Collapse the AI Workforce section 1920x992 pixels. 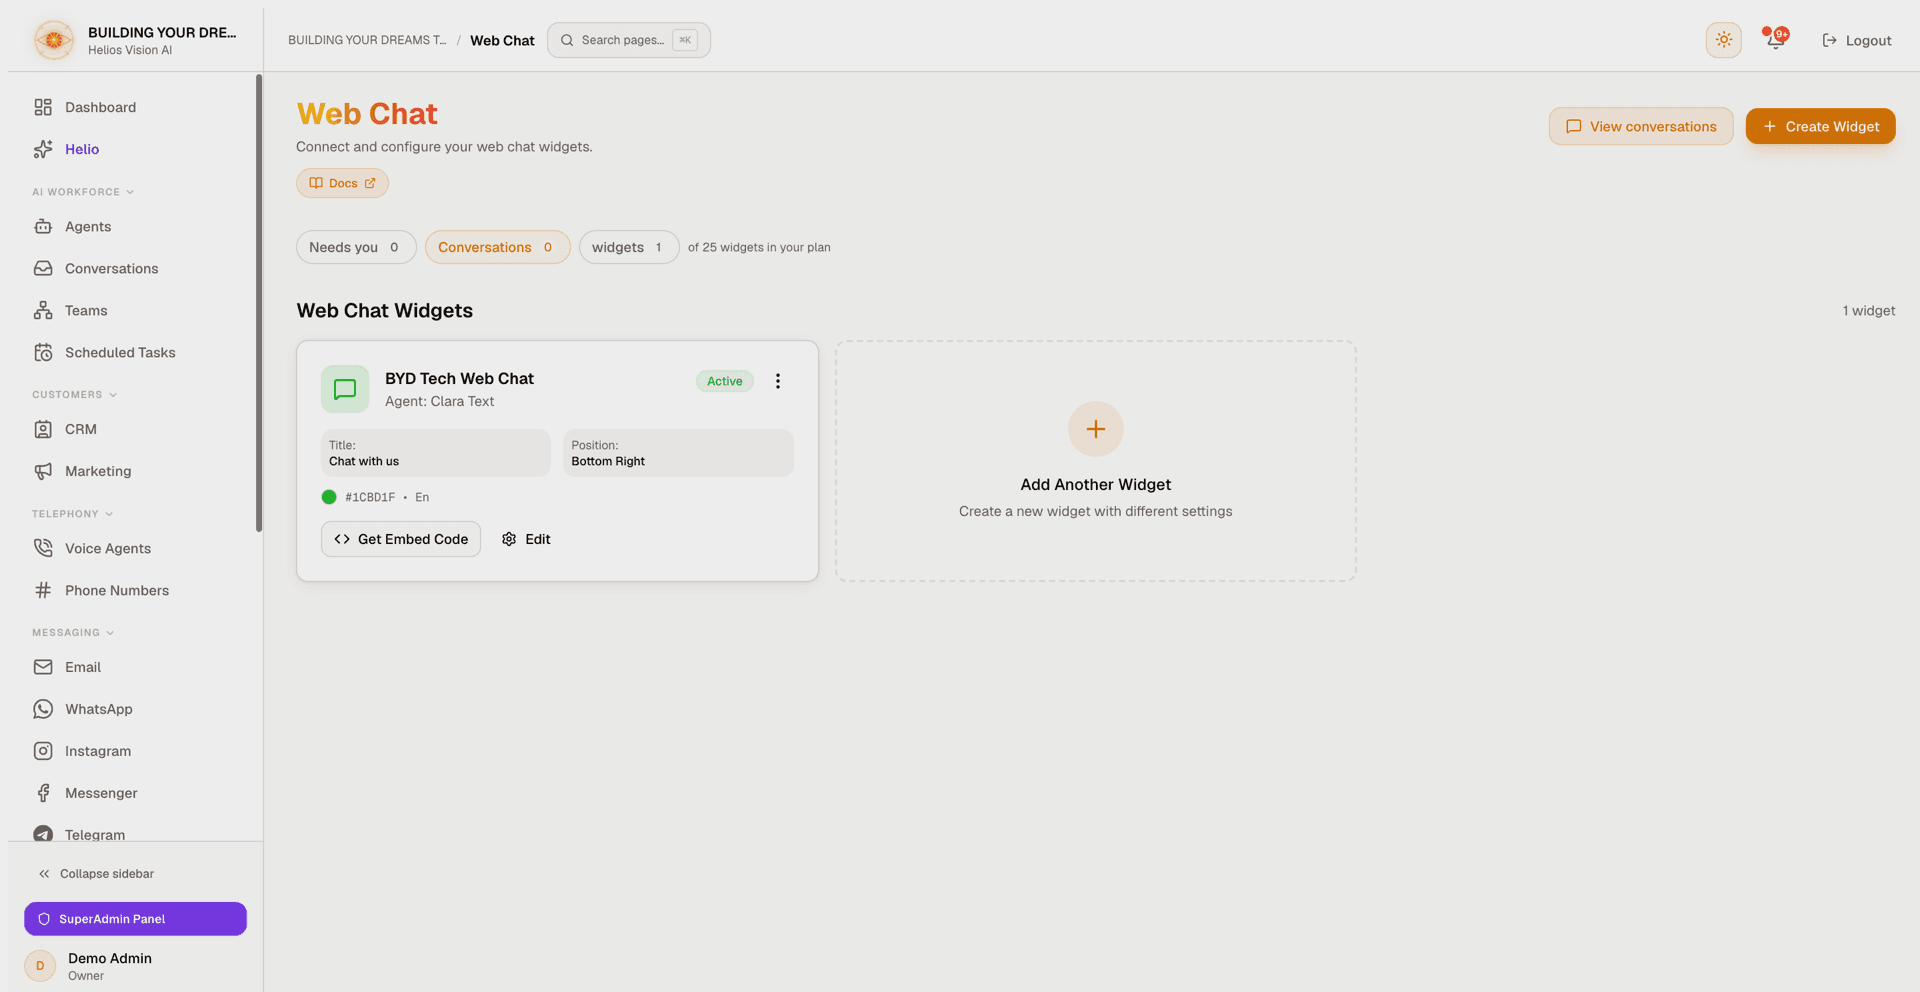click(83, 192)
